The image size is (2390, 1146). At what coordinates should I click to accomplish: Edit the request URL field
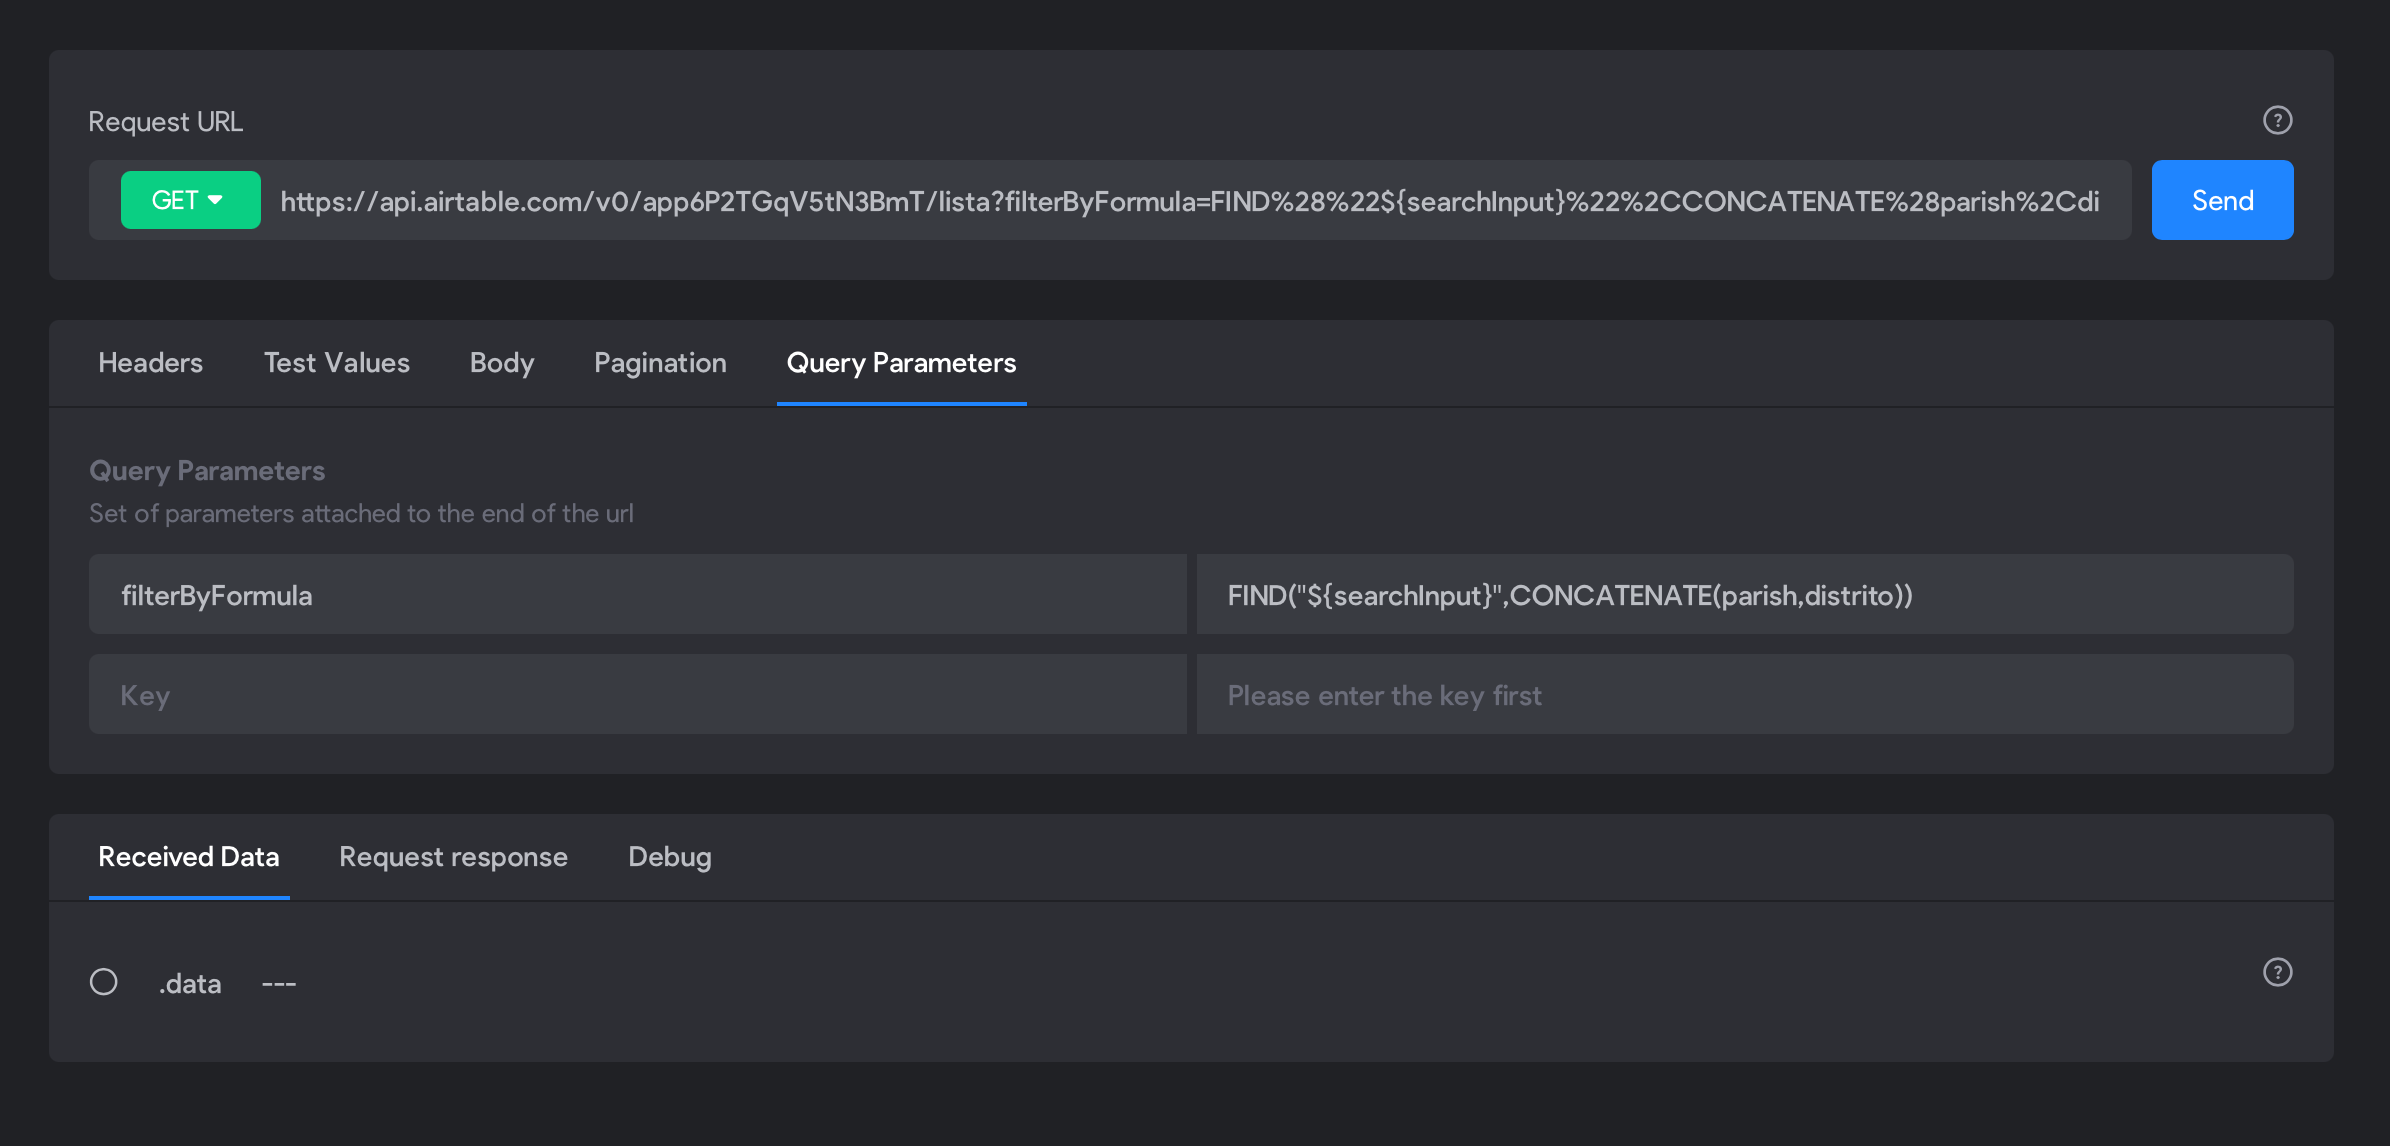click(1189, 201)
